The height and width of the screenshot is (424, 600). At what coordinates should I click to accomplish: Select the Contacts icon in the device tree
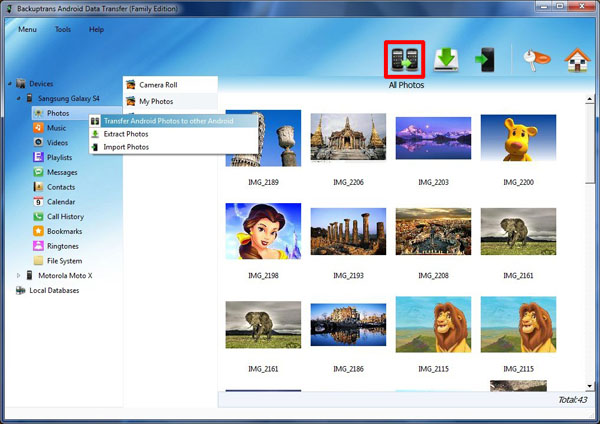click(38, 187)
